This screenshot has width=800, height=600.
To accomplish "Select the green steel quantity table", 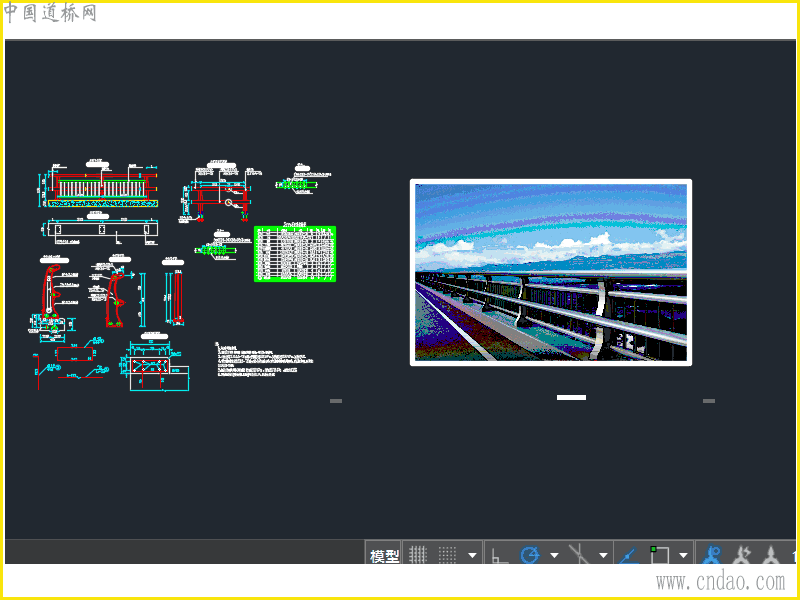I will pyautogui.click(x=295, y=254).
